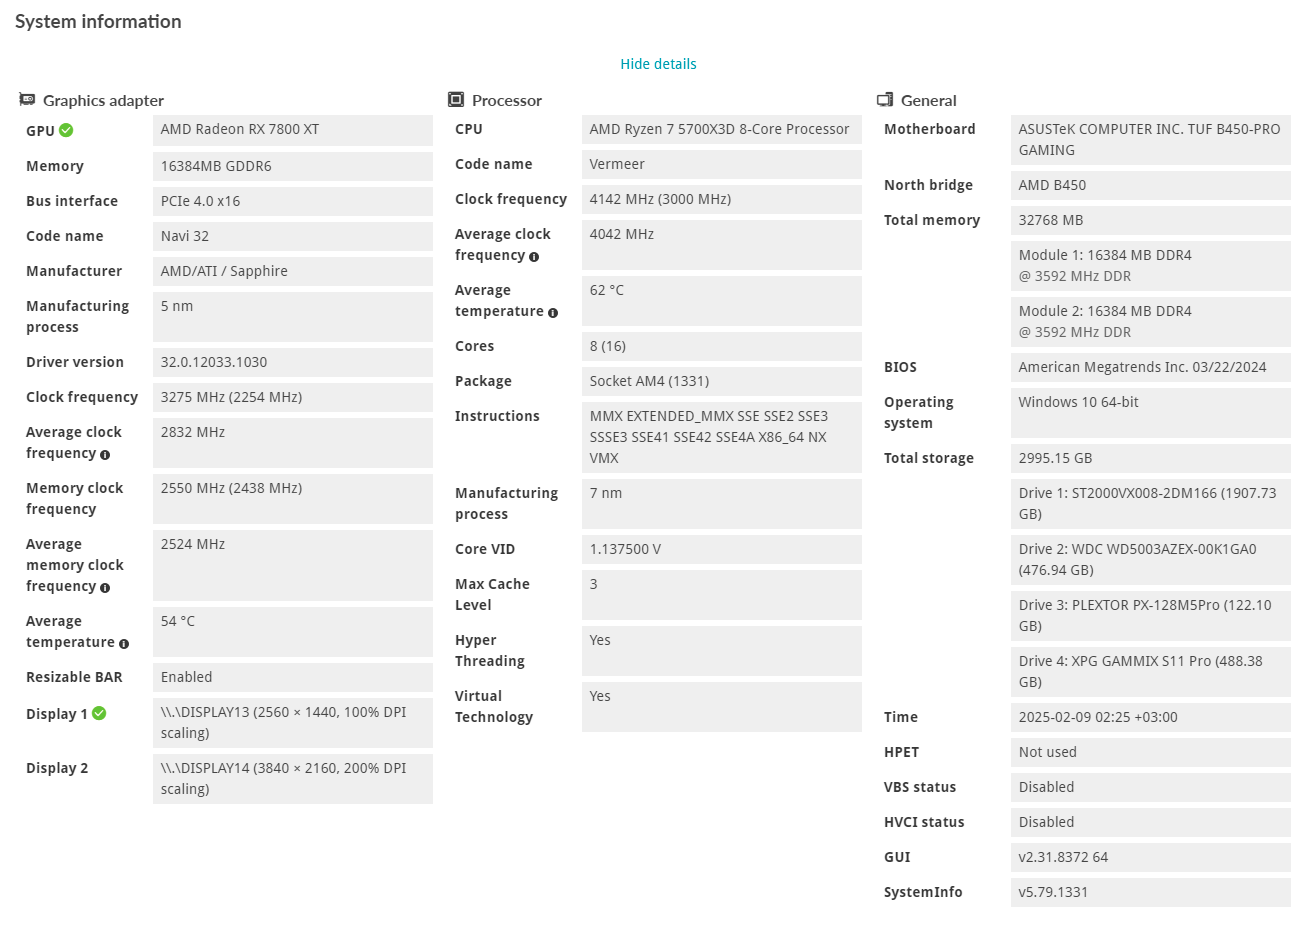Click the Resizable BAR Enabled value
The image size is (1300, 925).
pos(293,677)
